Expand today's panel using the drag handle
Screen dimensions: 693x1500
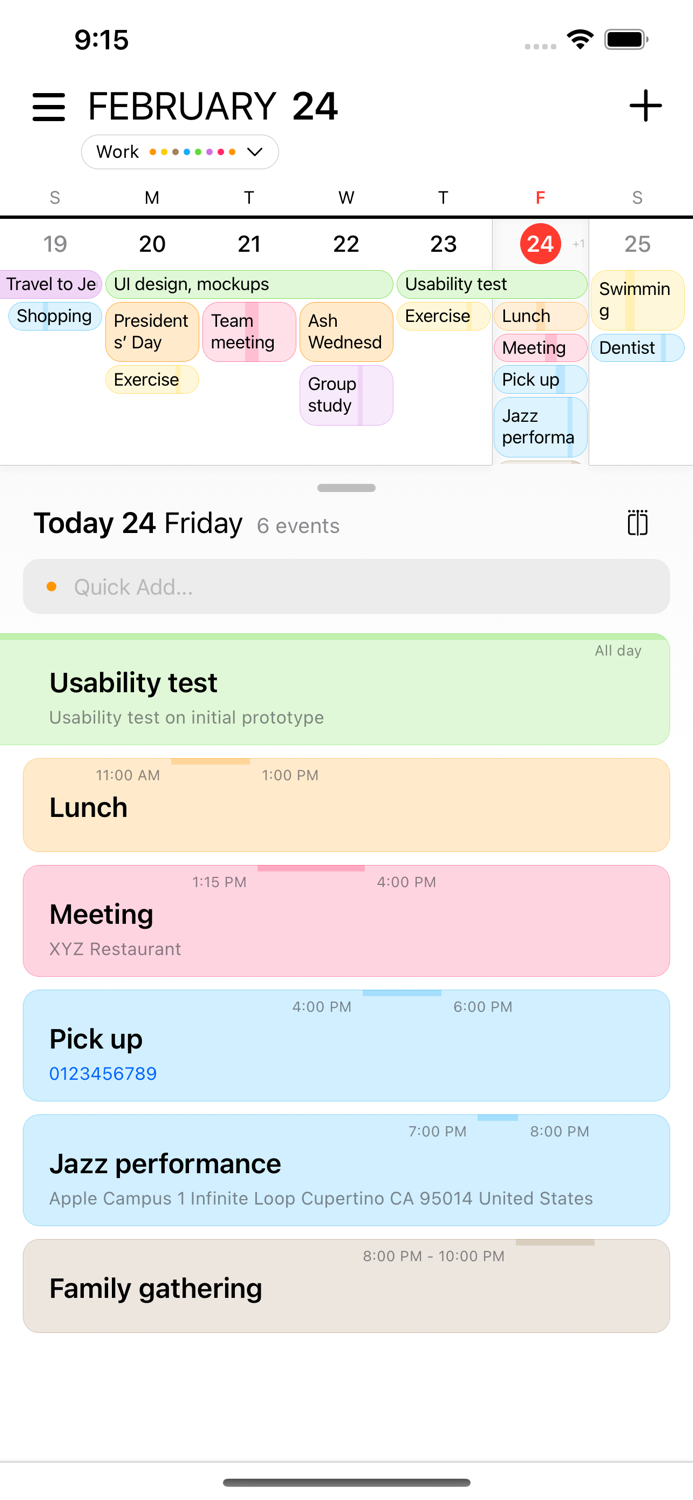346,488
